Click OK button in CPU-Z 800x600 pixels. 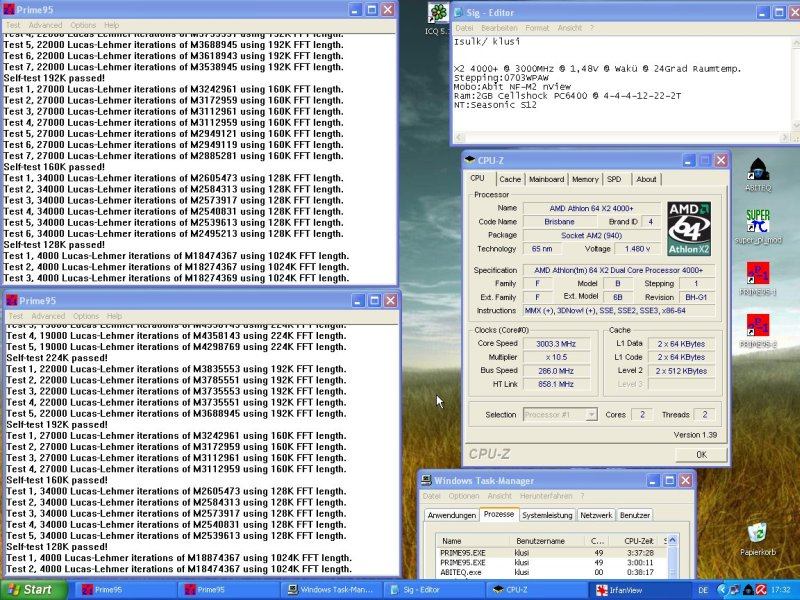[x=701, y=454]
